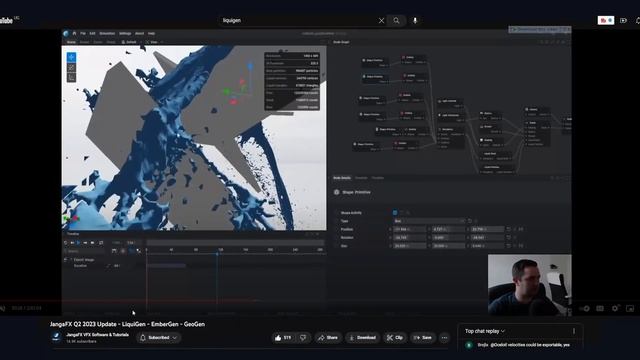The width and height of the screenshot is (640, 360).
Task: Reset Size row with revert icon
Action: click(x=509, y=246)
